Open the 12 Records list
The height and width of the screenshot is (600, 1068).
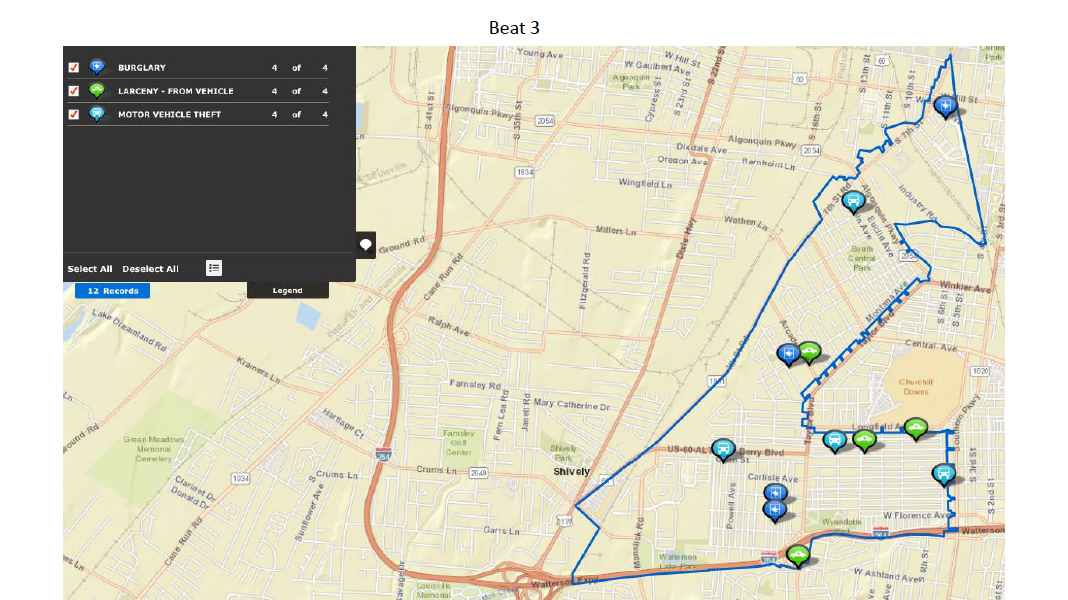pyautogui.click(x=112, y=291)
